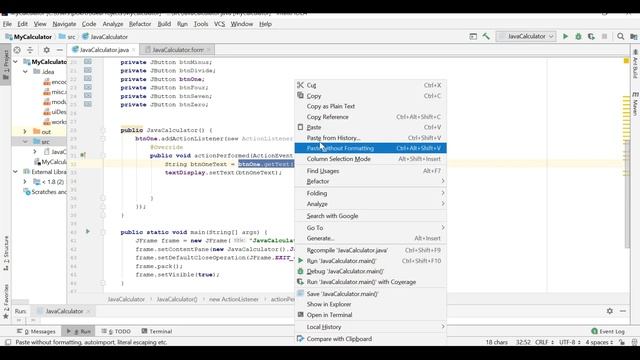Click the 'new ActionListener' editor breadcrumb
The height and width of the screenshot is (360, 640).
pyautogui.click(x=233, y=299)
